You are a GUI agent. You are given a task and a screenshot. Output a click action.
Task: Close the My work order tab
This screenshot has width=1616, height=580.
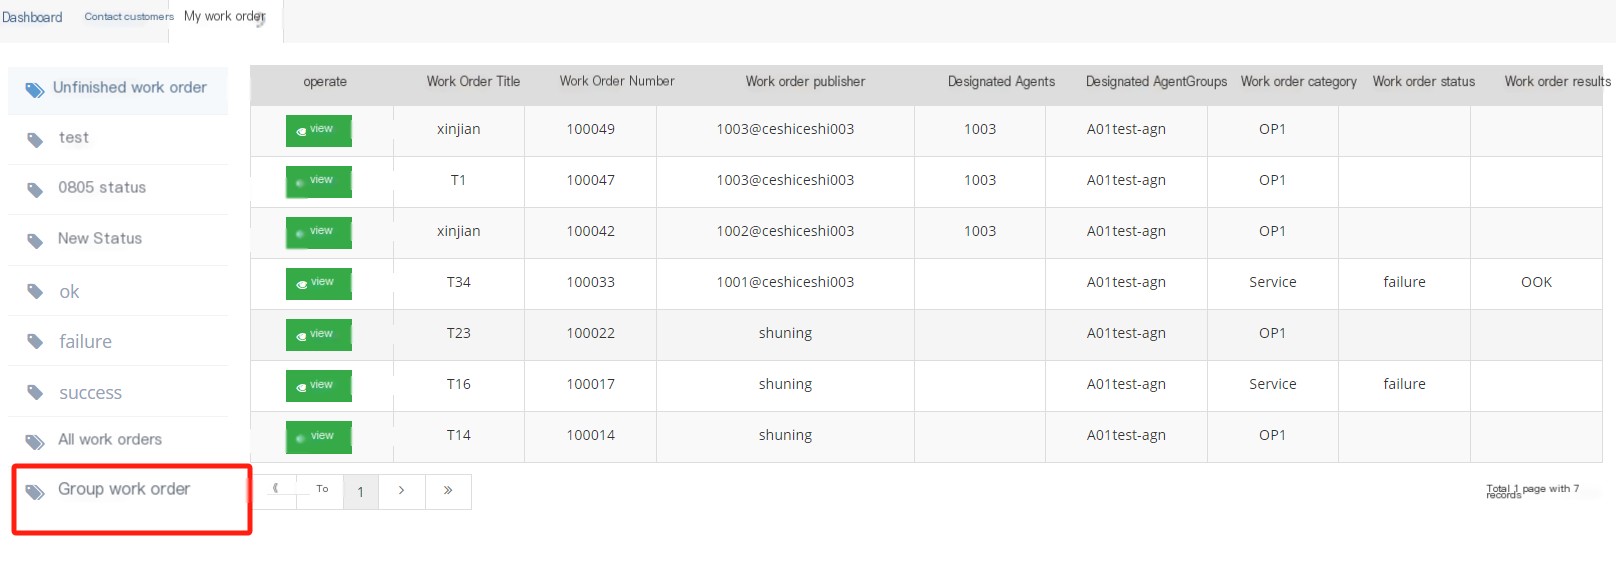point(261,19)
